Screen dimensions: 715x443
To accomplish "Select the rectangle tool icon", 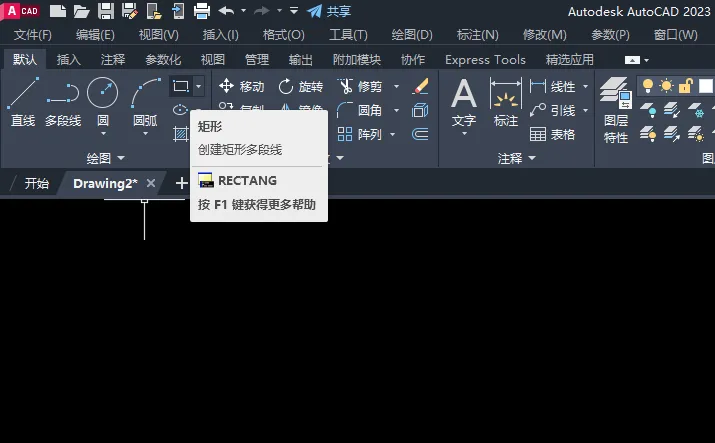I will coord(181,86).
